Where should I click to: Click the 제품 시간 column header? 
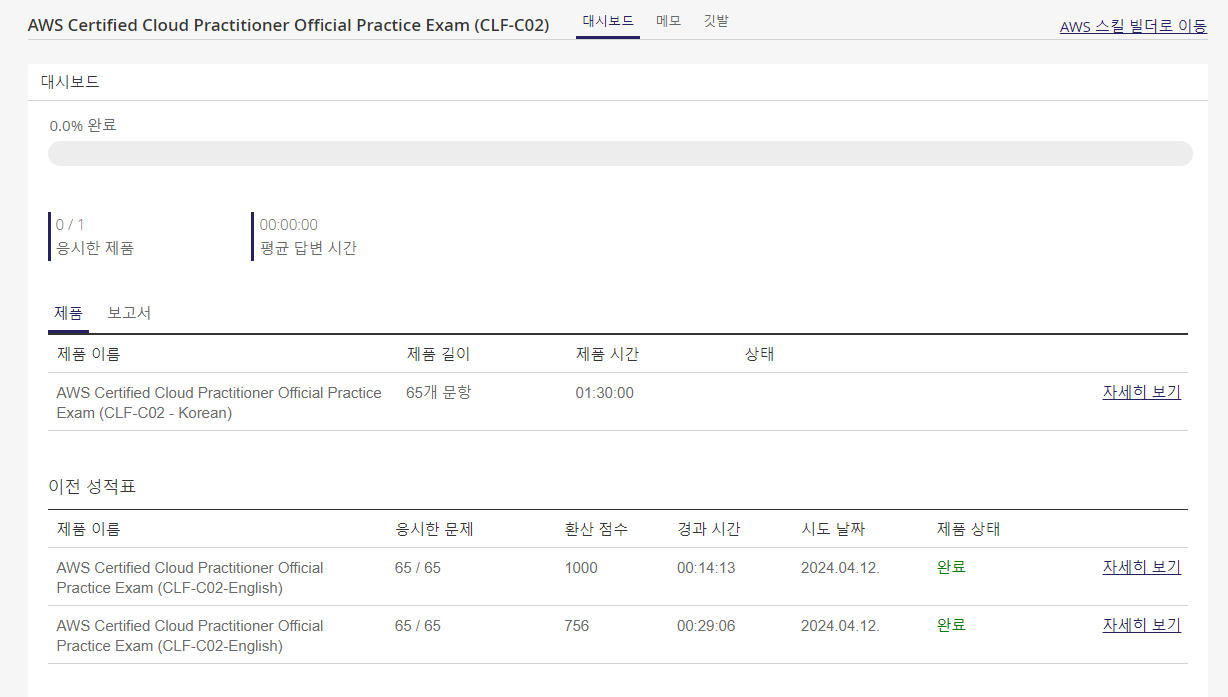pos(607,354)
